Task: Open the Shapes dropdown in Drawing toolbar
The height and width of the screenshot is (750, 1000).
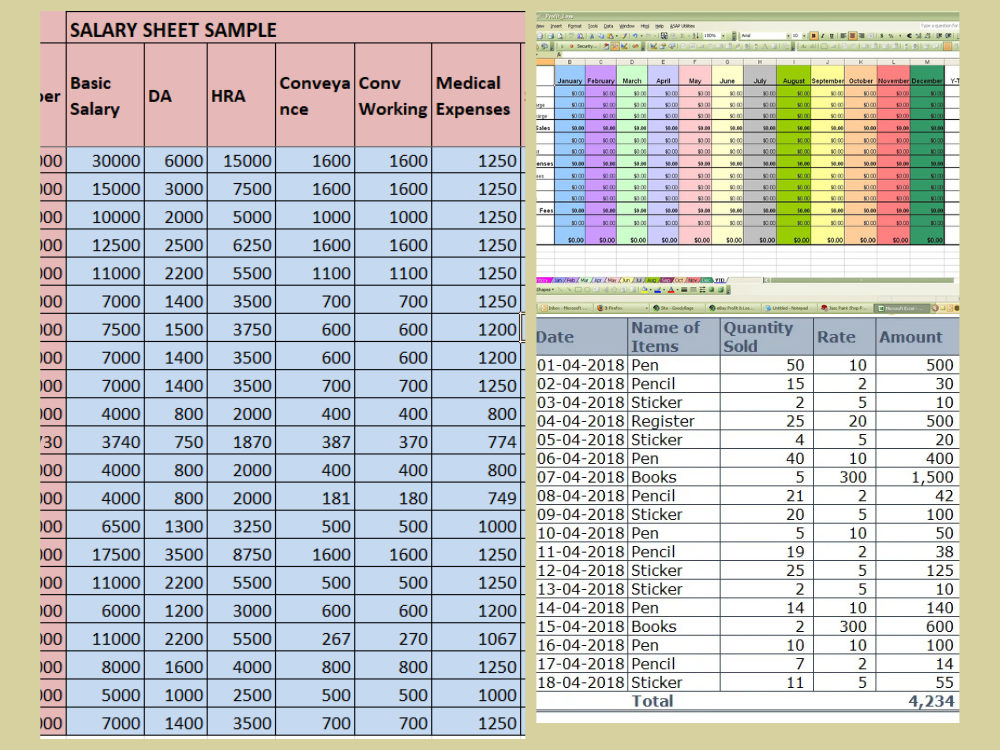Action: [x=545, y=290]
